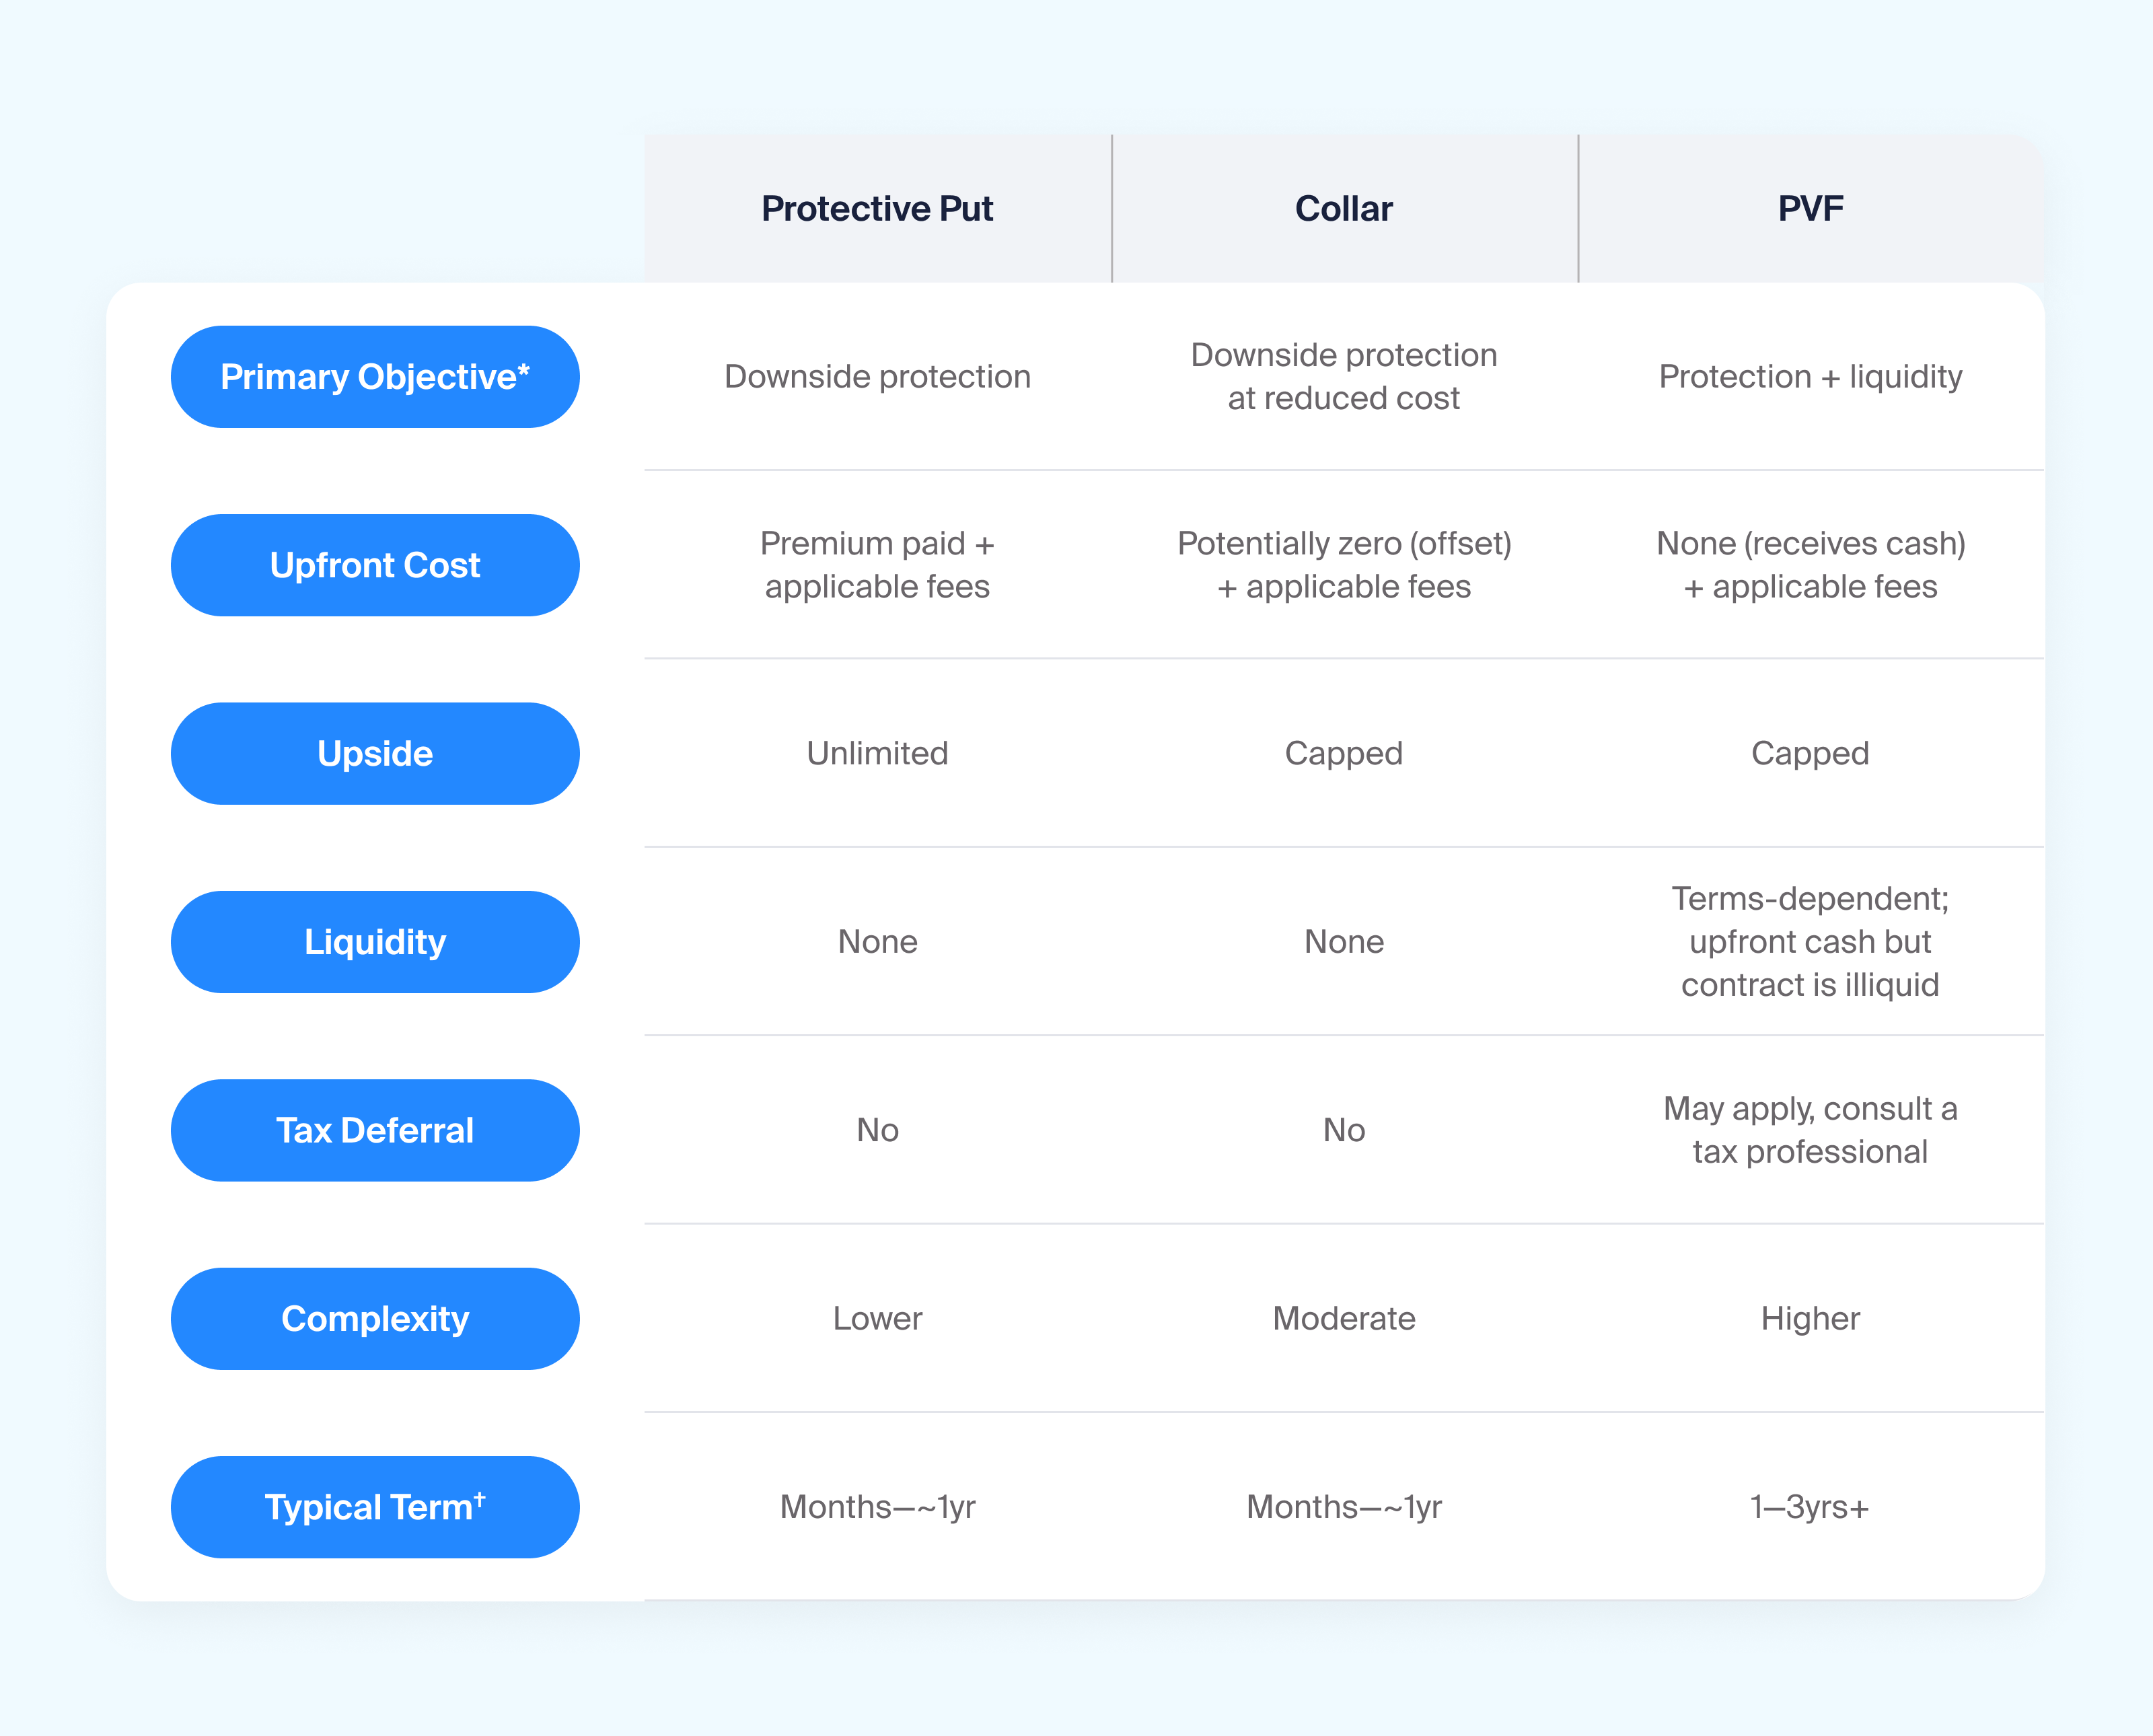Click May apply, consult a tax professional
The image size is (2153, 1736).
pyautogui.click(x=1811, y=1130)
